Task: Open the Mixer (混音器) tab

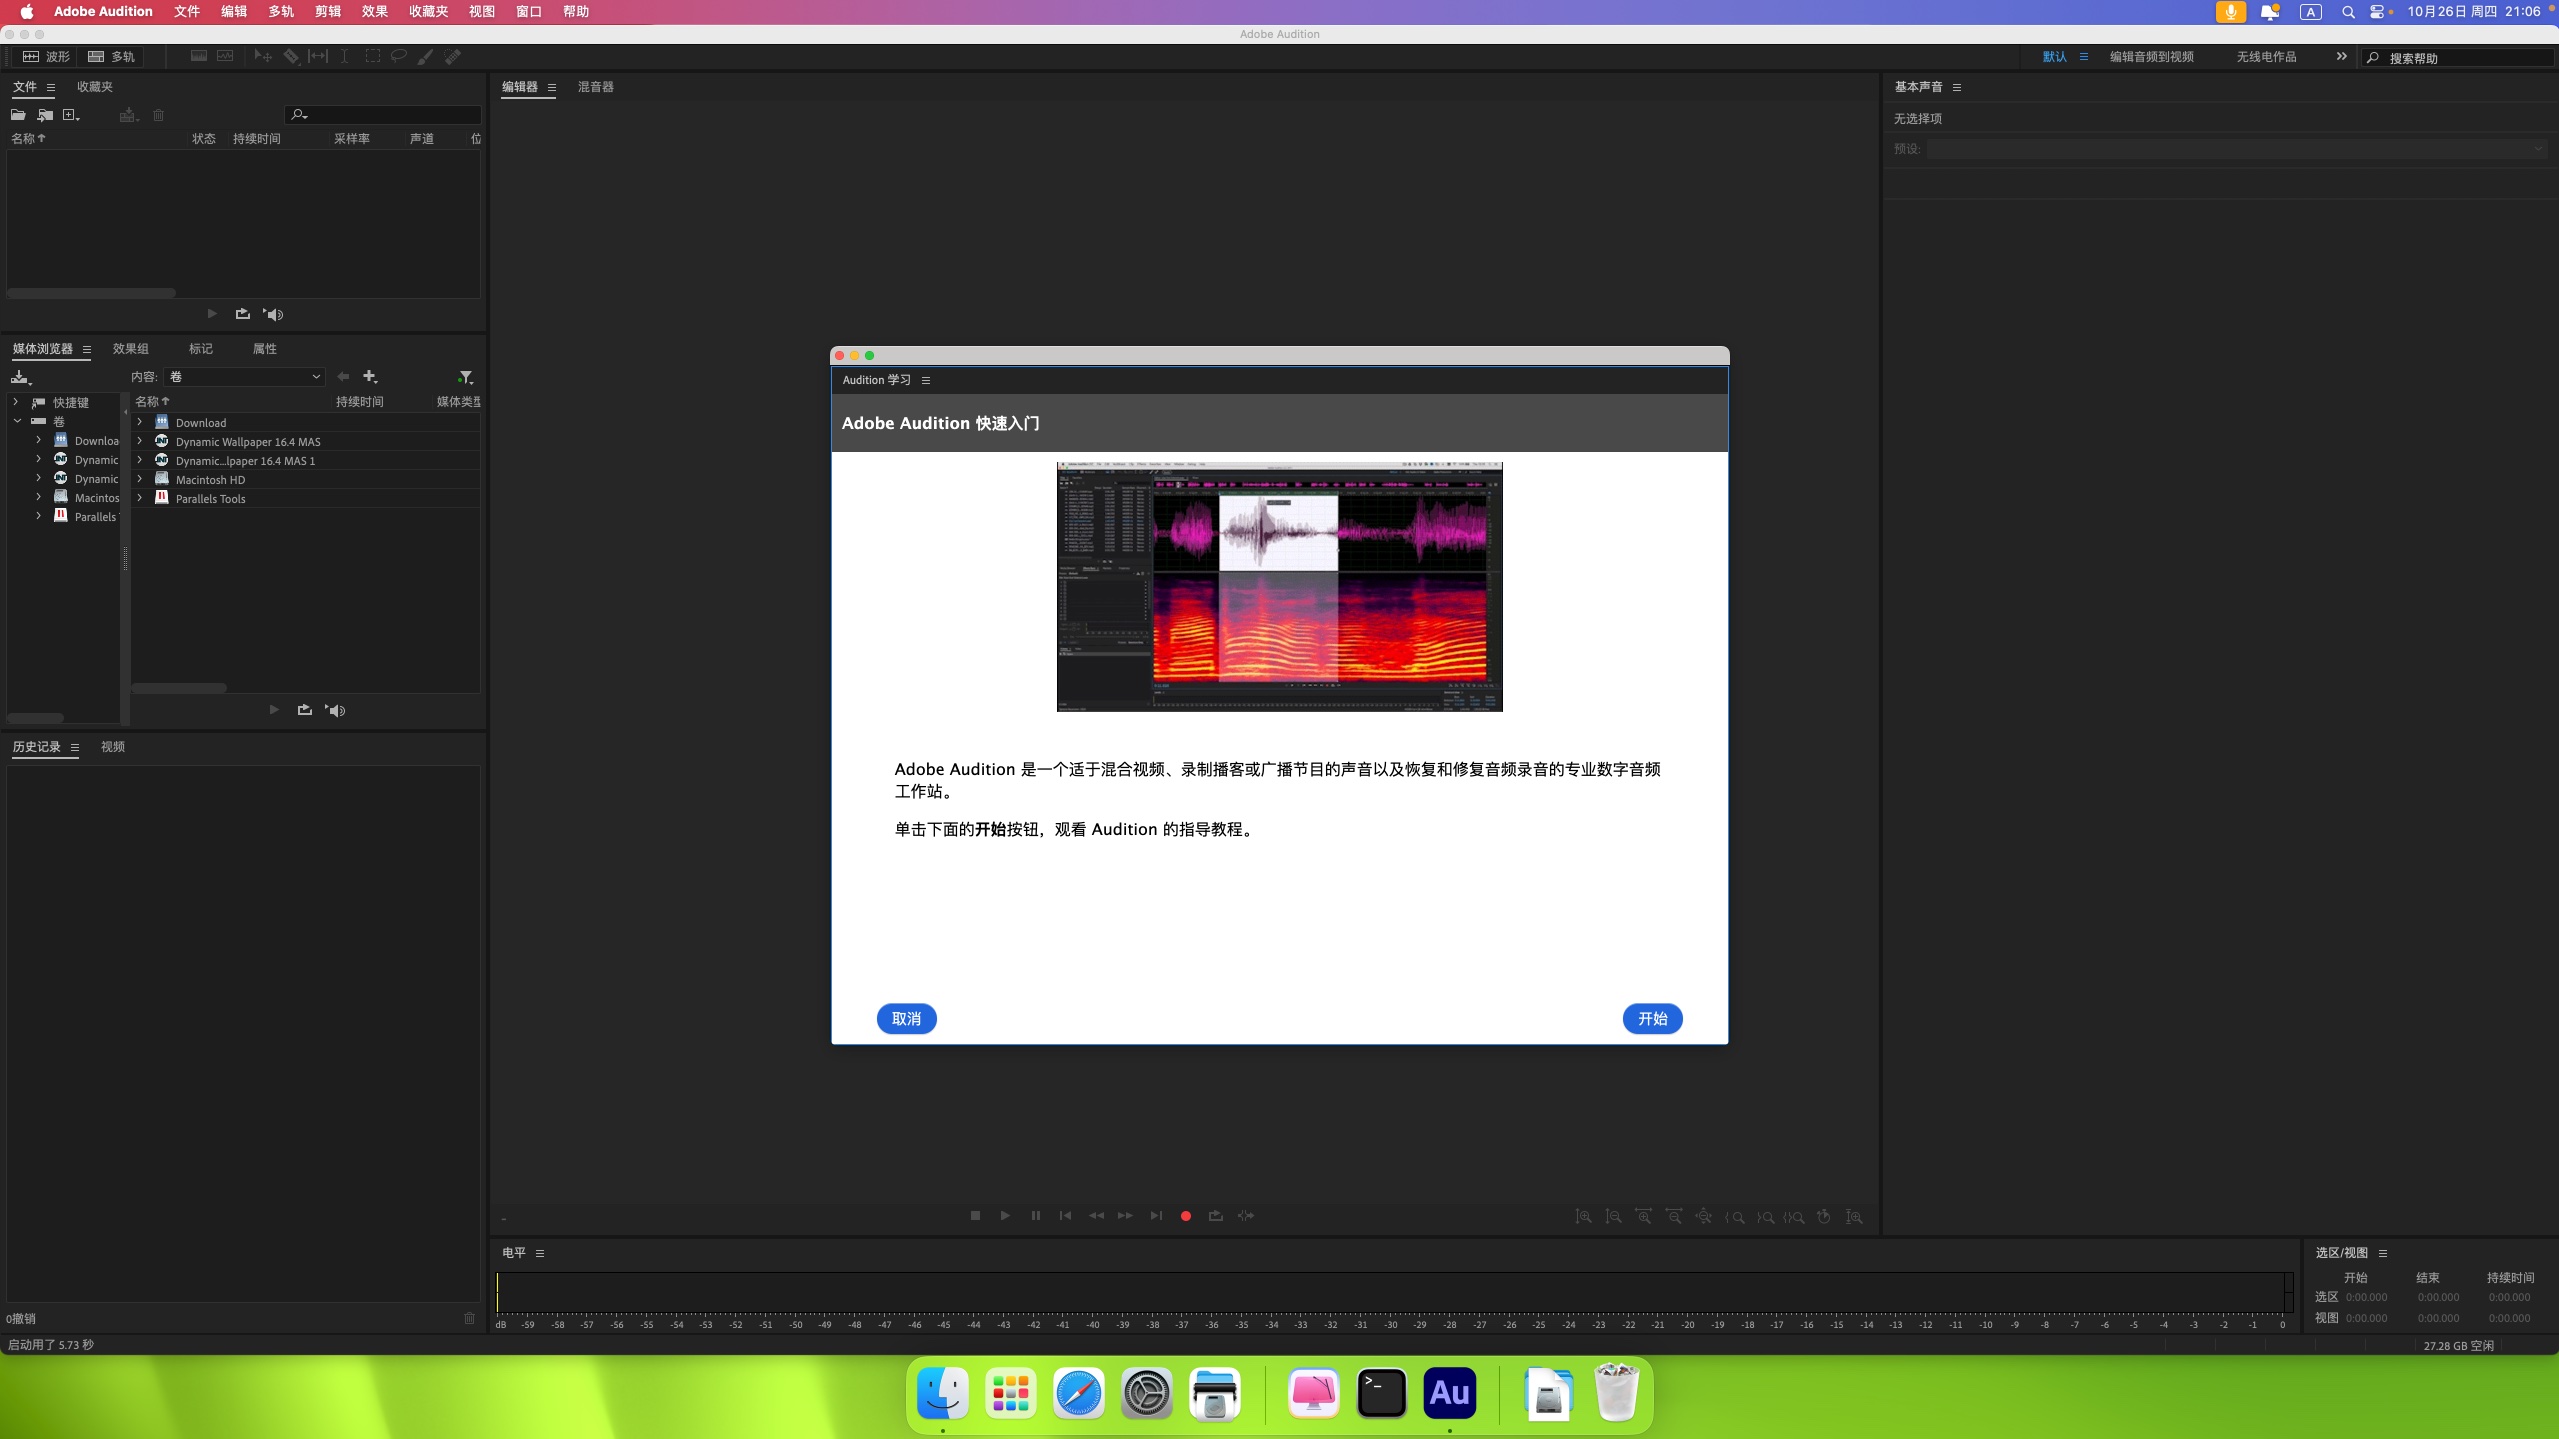Action: coord(596,87)
